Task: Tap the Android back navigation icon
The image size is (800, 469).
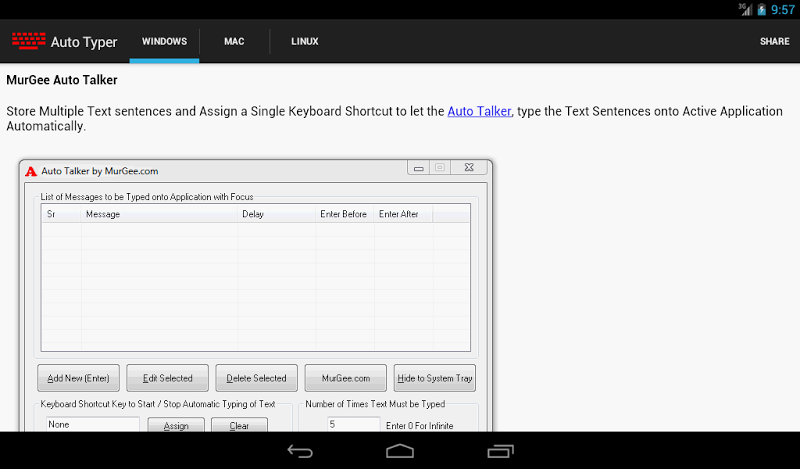Action: click(x=299, y=451)
